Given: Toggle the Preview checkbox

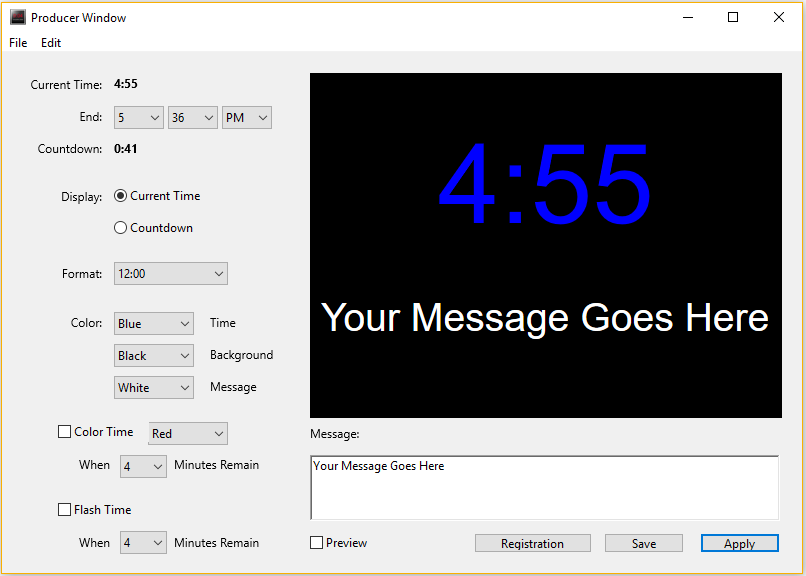Looking at the screenshot, I should [x=314, y=542].
